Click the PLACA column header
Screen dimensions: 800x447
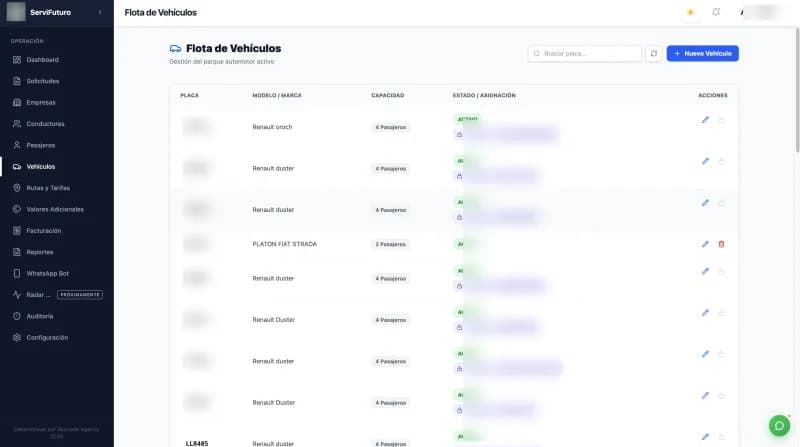pyautogui.click(x=189, y=95)
